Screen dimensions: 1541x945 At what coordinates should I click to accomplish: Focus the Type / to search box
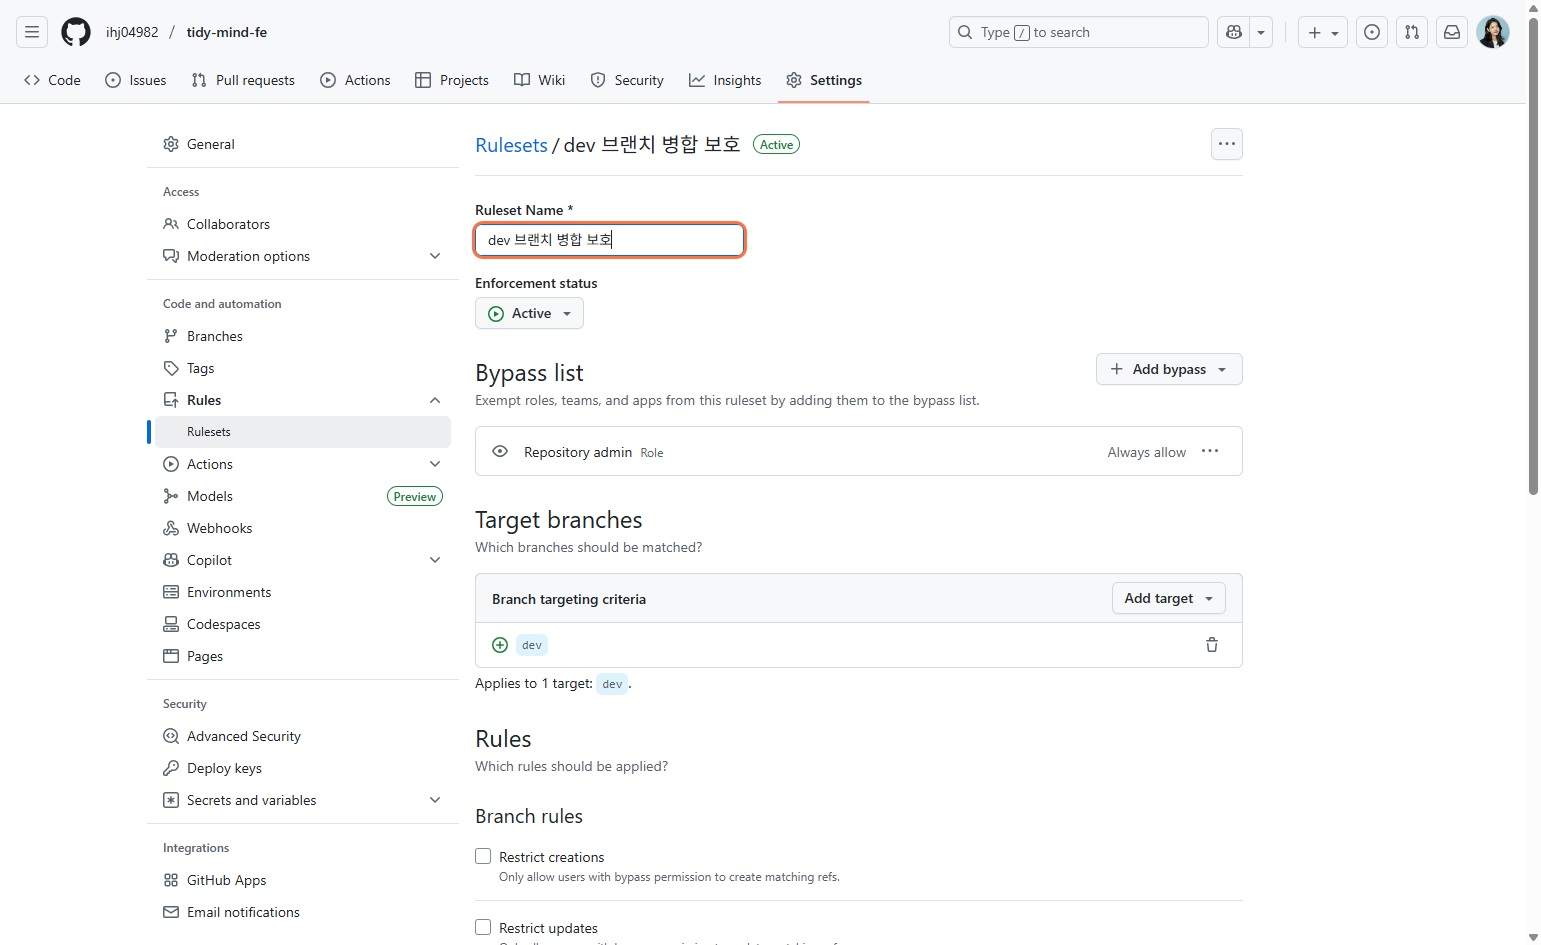(1078, 32)
